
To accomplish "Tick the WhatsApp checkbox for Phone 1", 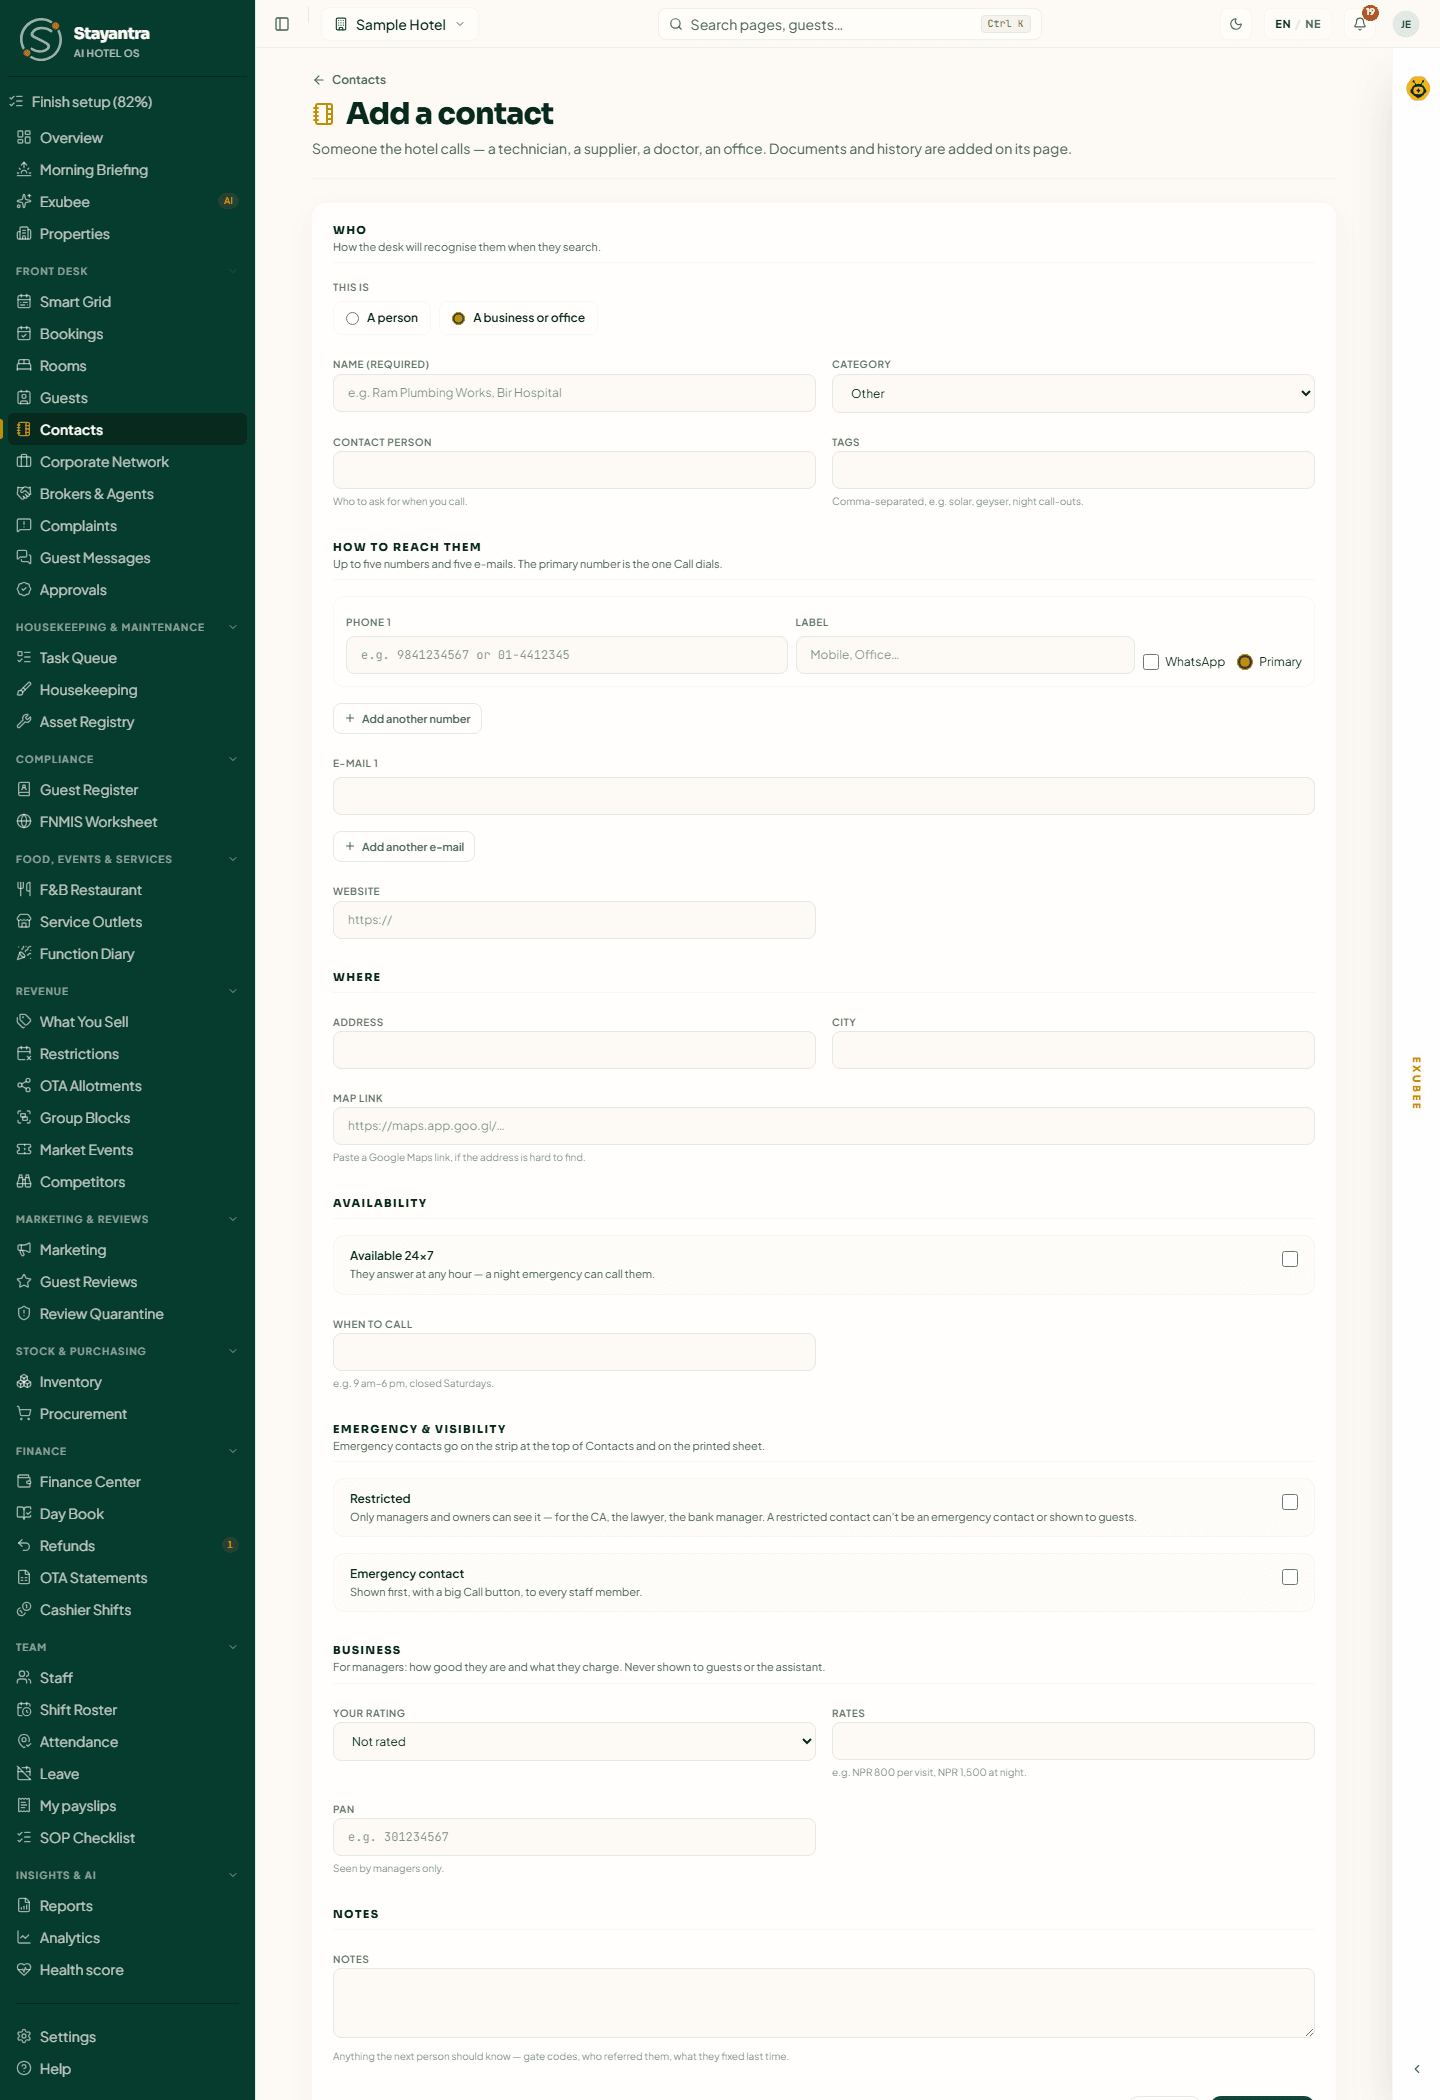I will tap(1151, 662).
